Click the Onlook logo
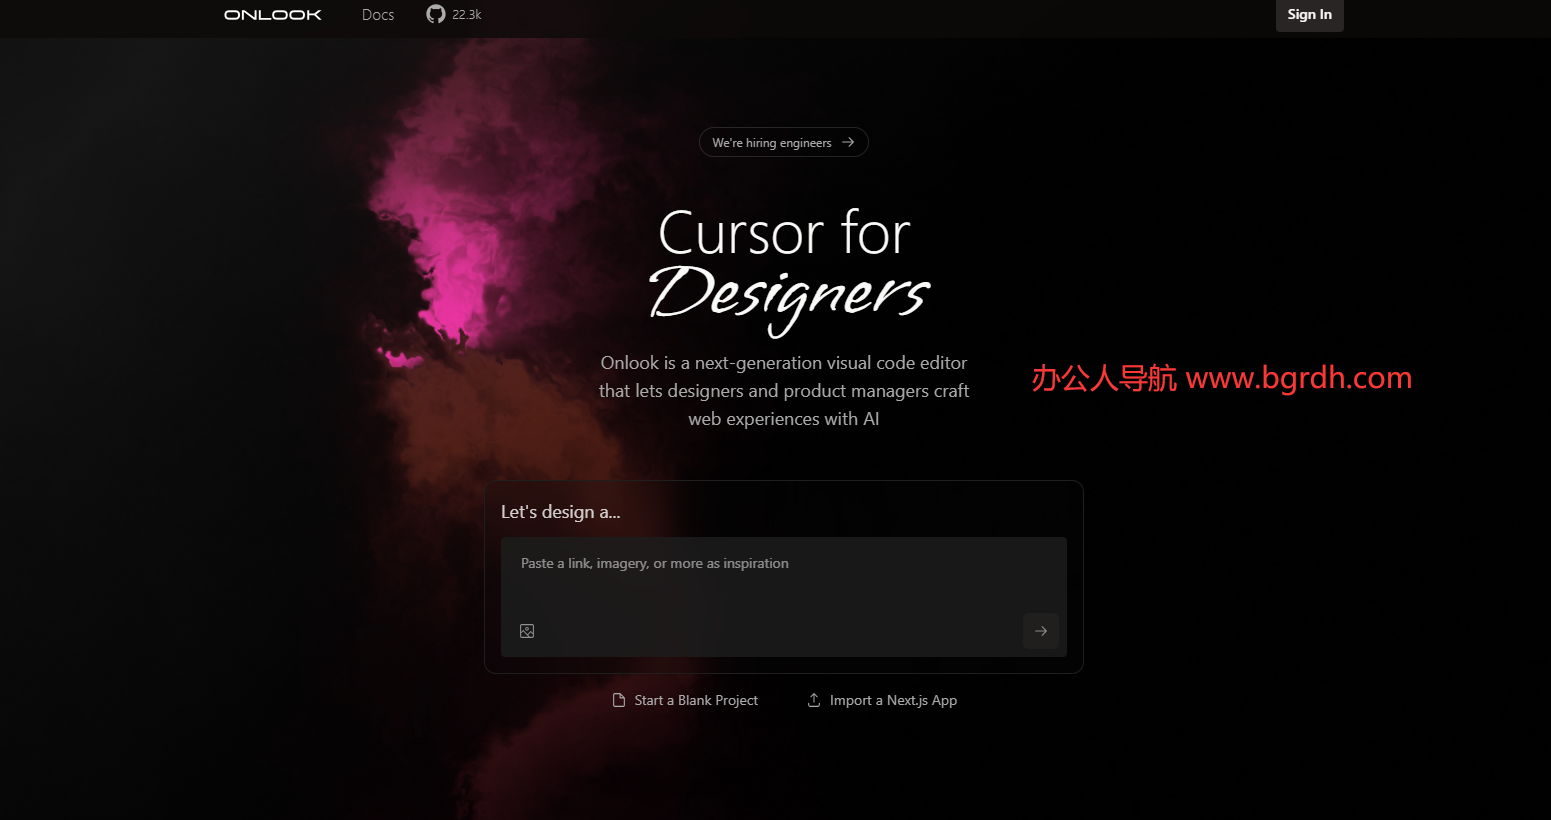 [273, 15]
